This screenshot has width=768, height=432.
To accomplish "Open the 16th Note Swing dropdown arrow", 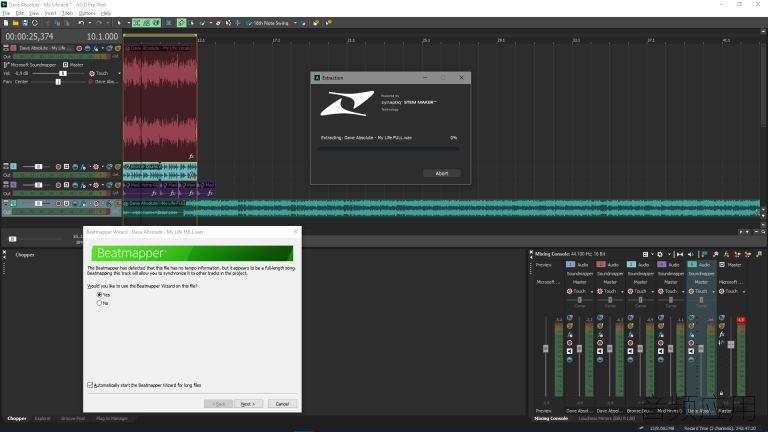I will point(295,23).
